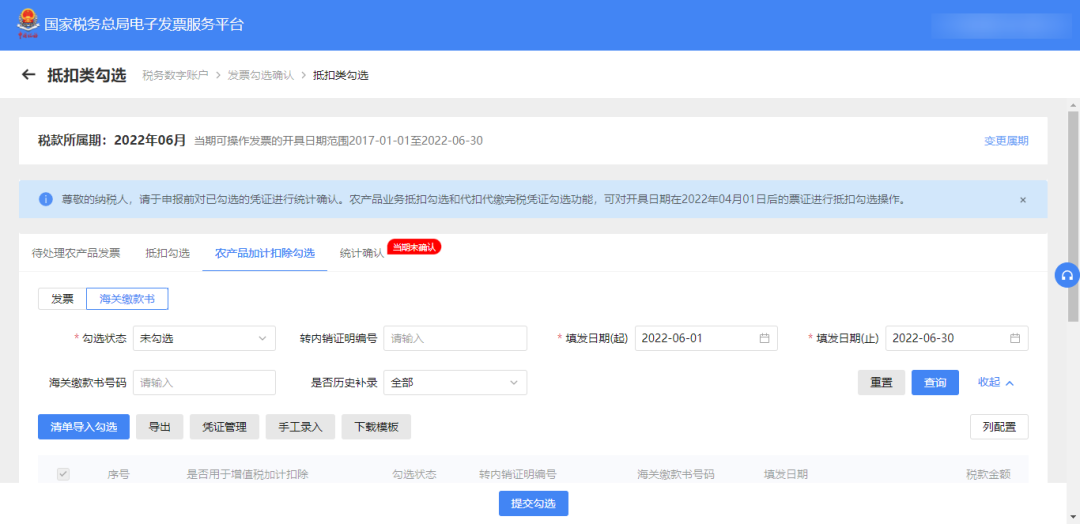
Task: Click the 序号 column header
Action: (118, 474)
